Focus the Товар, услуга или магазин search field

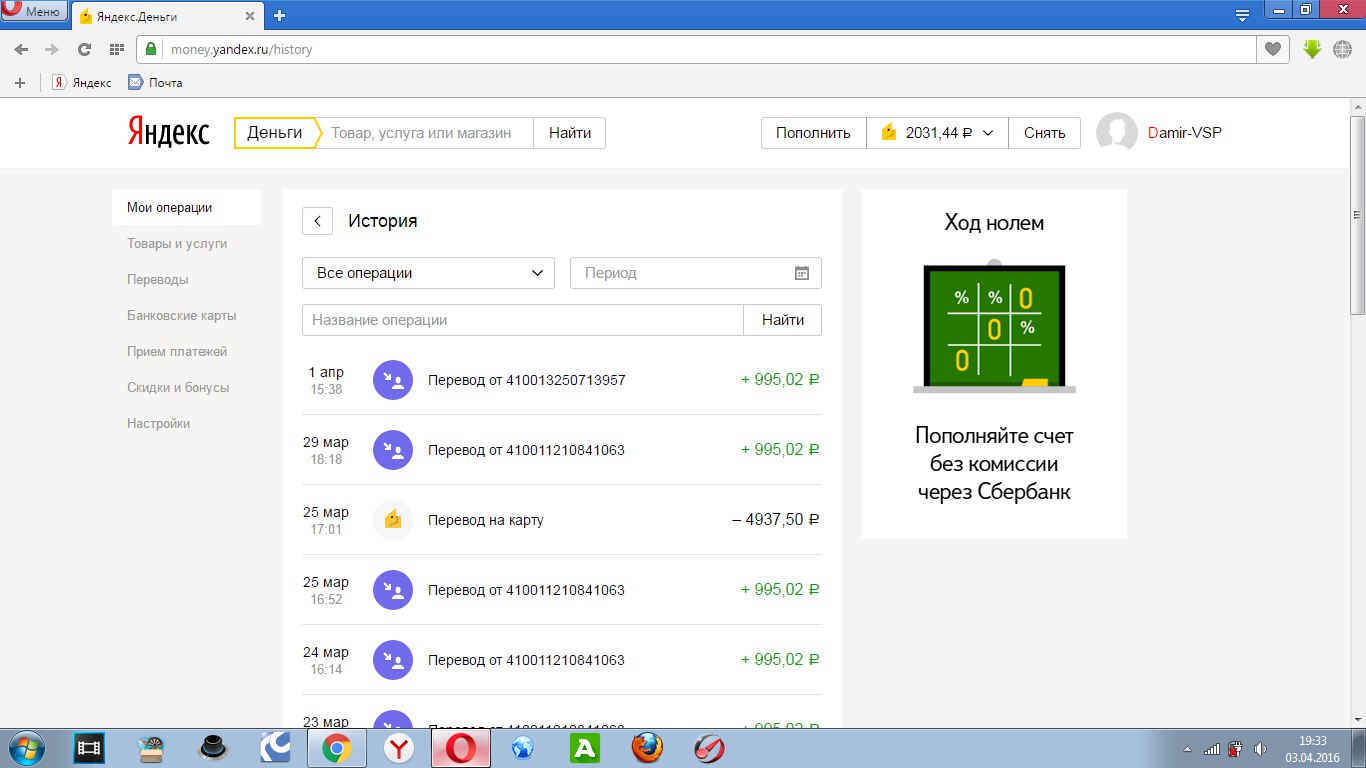pos(424,133)
